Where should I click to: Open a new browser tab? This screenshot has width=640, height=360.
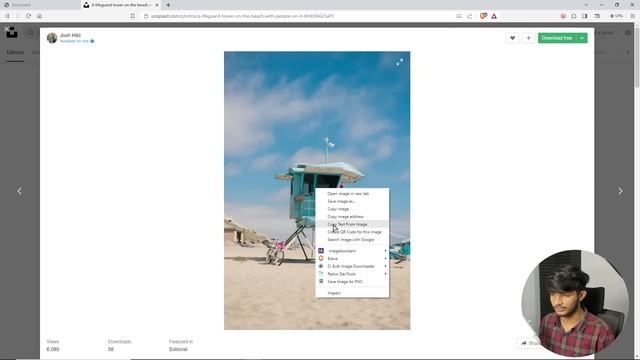click(x=168, y=5)
